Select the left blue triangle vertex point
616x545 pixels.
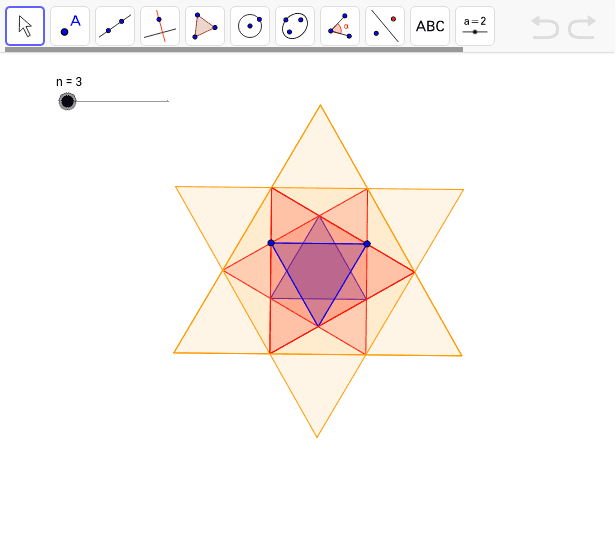pyautogui.click(x=271, y=243)
